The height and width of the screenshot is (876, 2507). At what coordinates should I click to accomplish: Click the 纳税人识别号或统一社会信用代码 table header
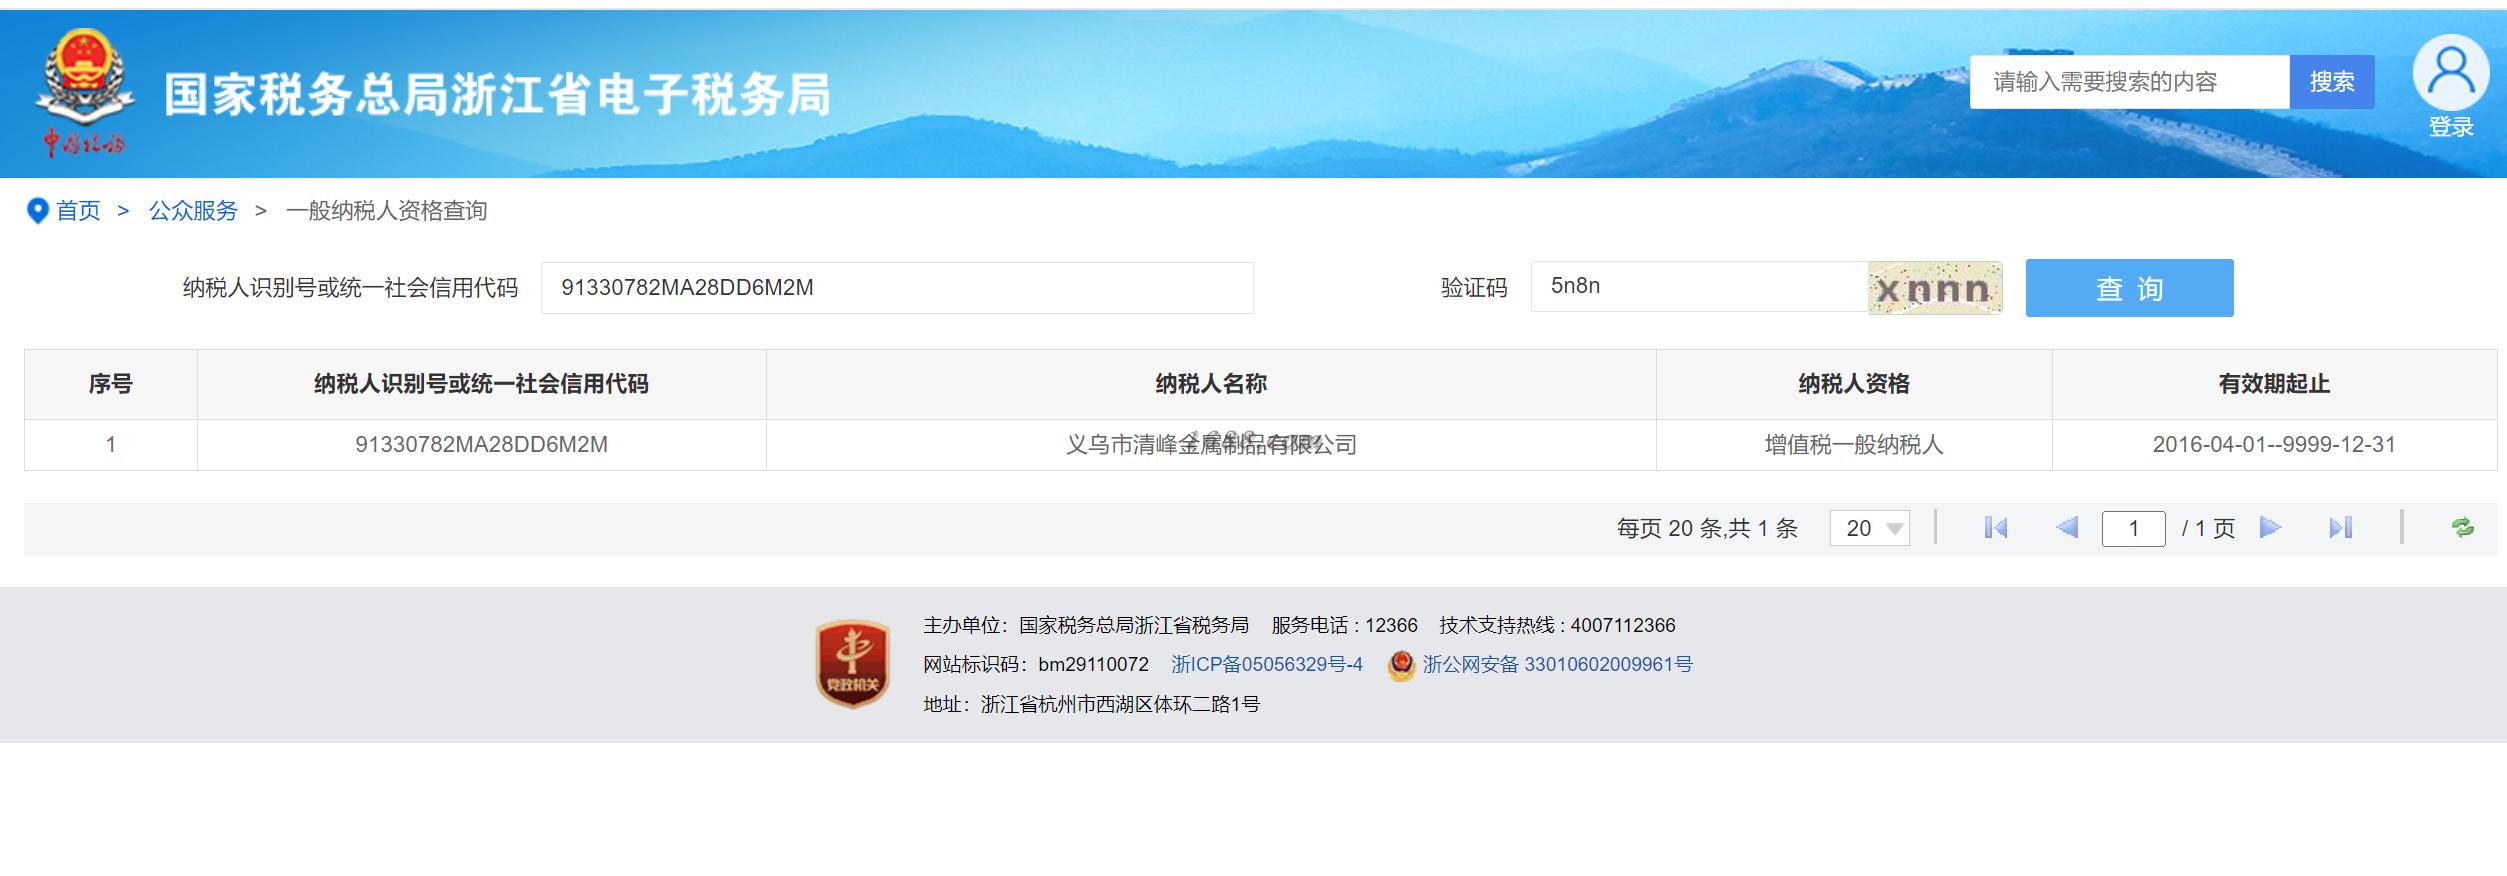click(x=481, y=384)
